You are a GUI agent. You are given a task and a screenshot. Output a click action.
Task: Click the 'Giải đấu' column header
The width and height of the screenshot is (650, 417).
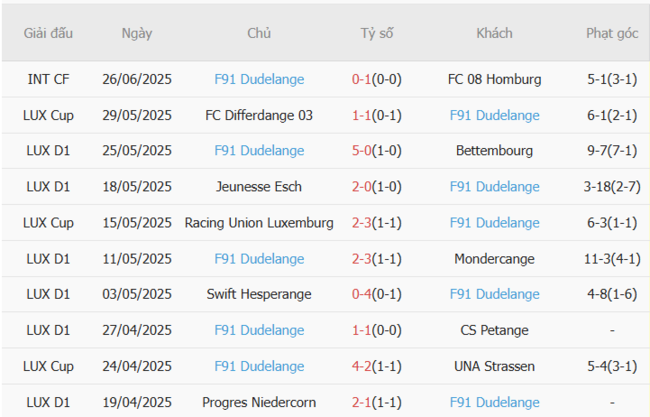point(50,33)
